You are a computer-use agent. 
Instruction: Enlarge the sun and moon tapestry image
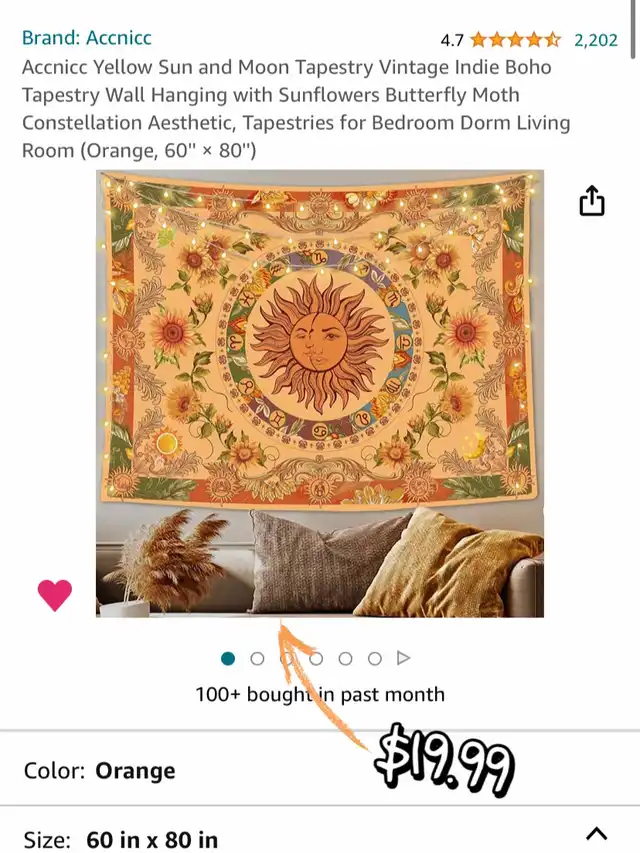pos(320,393)
